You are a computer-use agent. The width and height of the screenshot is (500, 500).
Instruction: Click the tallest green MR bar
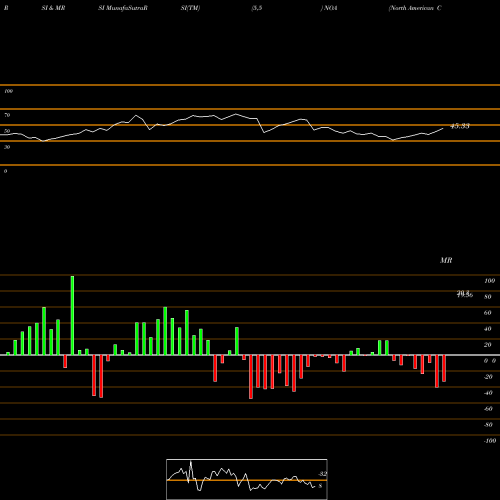[x=72, y=315]
